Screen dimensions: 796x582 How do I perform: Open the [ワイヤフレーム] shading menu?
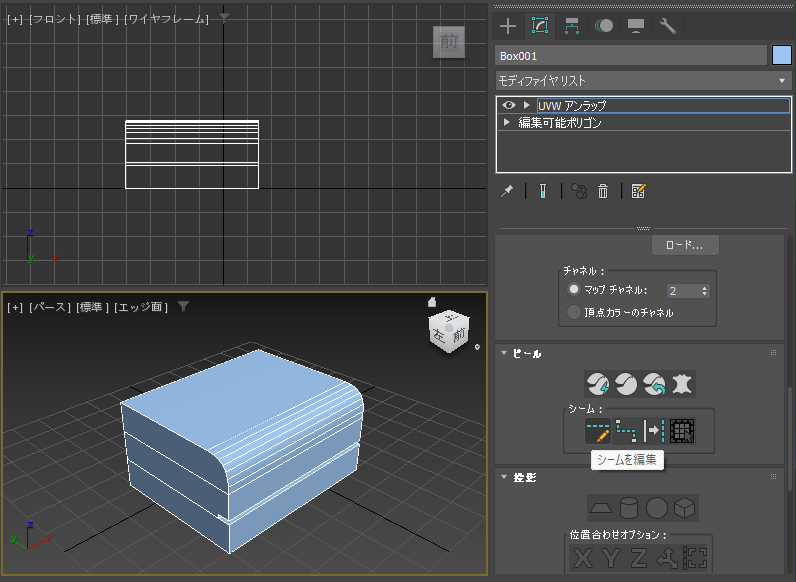[x=167, y=19]
